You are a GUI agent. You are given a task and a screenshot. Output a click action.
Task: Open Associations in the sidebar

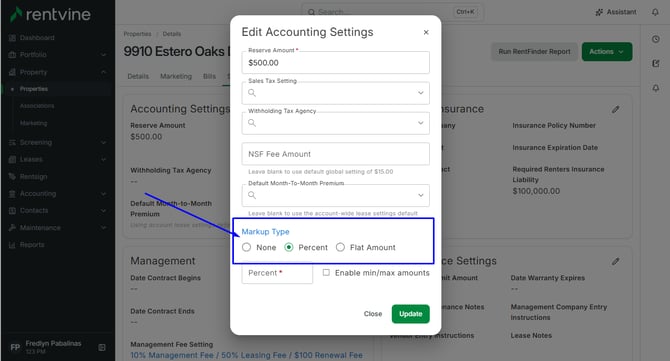point(37,106)
